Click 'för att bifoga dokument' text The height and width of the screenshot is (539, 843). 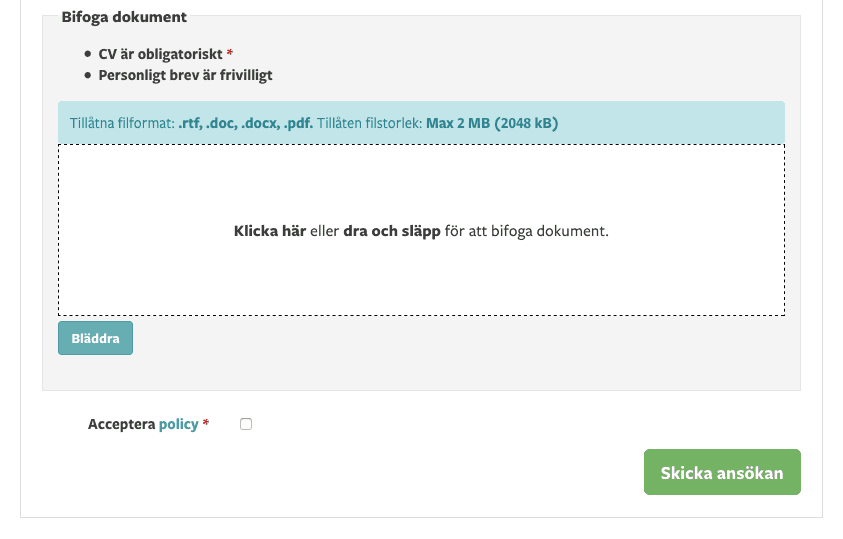526,231
